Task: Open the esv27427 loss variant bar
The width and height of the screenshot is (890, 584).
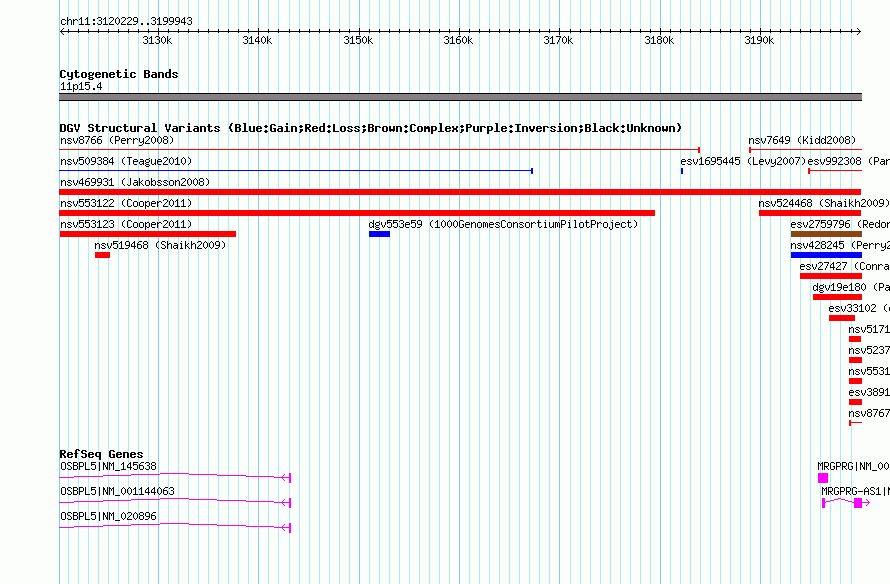Action: pyautogui.click(x=831, y=276)
